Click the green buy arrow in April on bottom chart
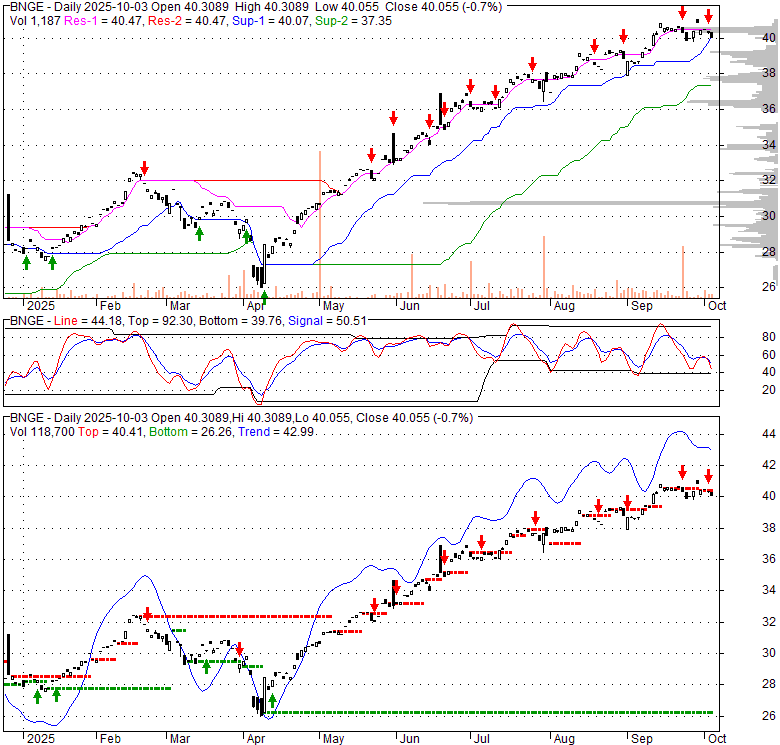Viewport: 780px width, 745px height. click(272, 701)
